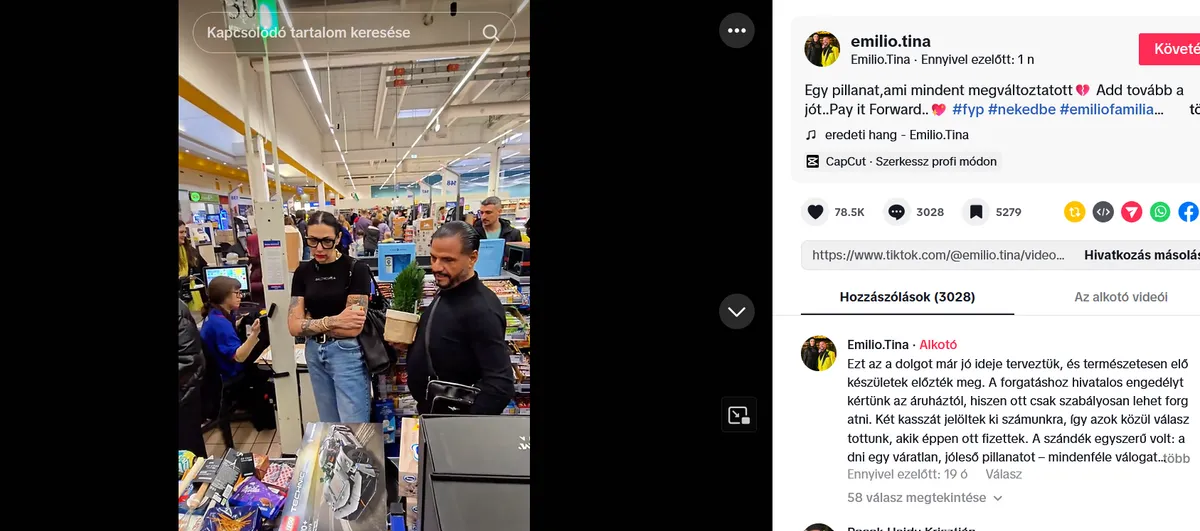Image resolution: width=1200 pixels, height=531 pixels.
Task: Open comments via the speech bubble icon
Action: point(897,212)
